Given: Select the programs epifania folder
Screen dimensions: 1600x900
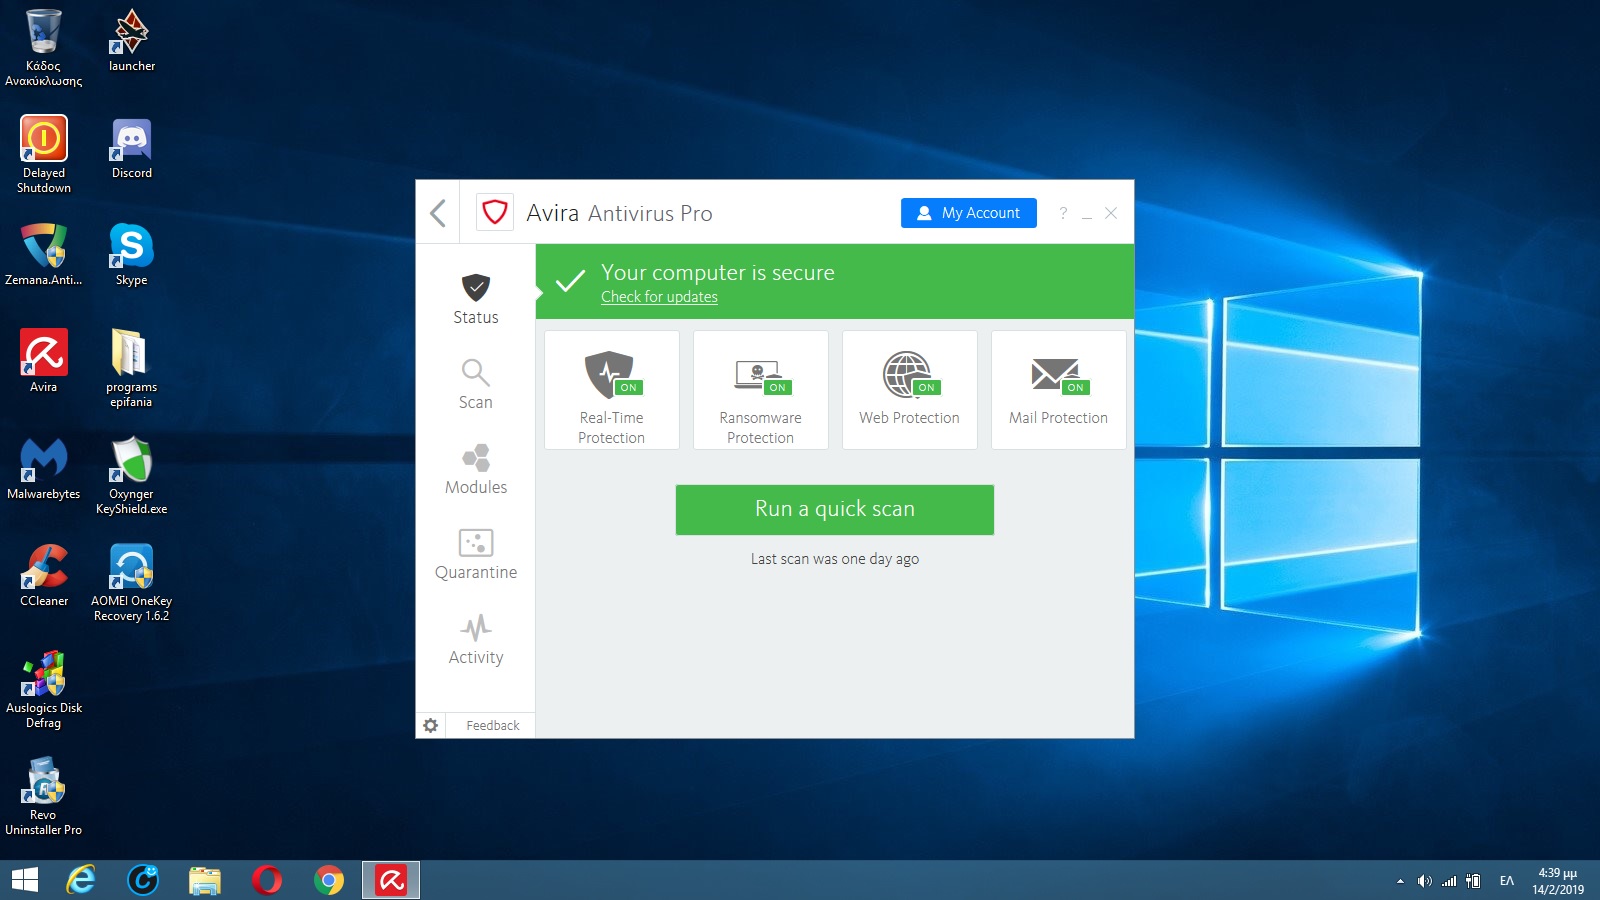Looking at the screenshot, I should click(132, 369).
